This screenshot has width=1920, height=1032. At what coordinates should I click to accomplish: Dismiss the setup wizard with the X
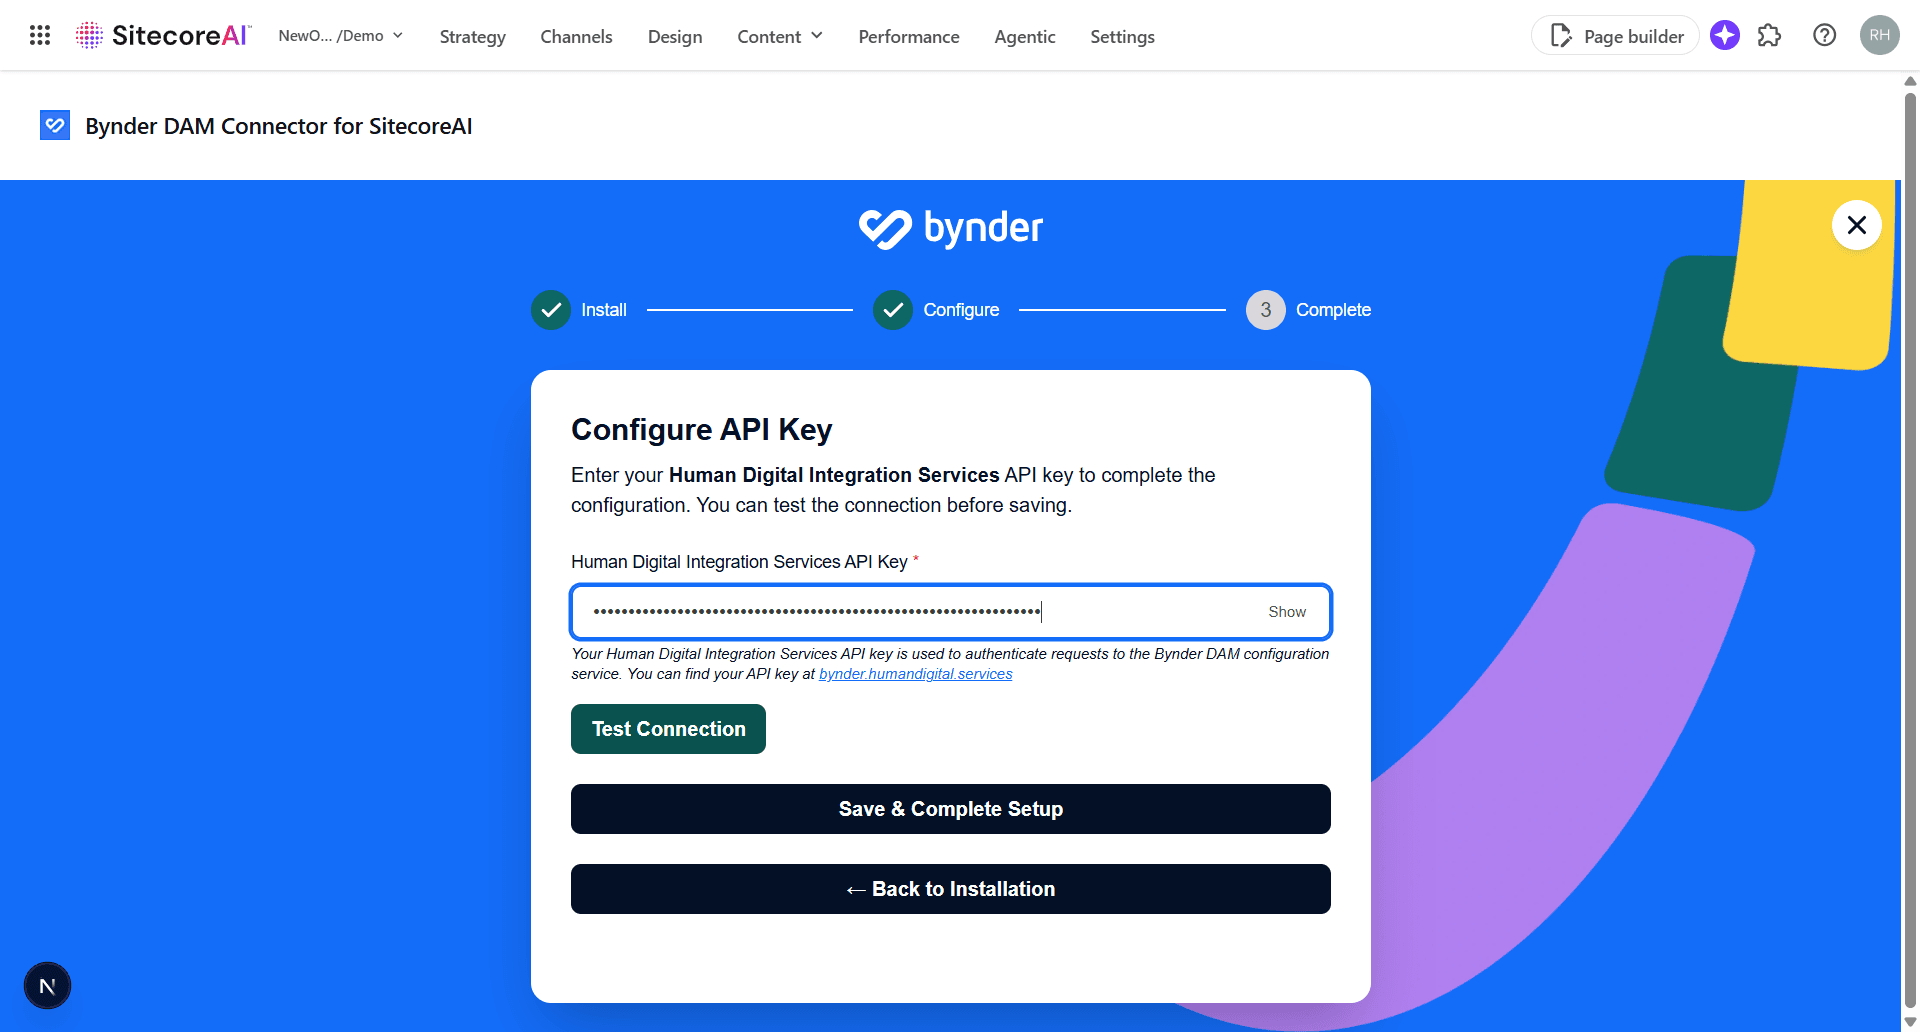(x=1856, y=225)
